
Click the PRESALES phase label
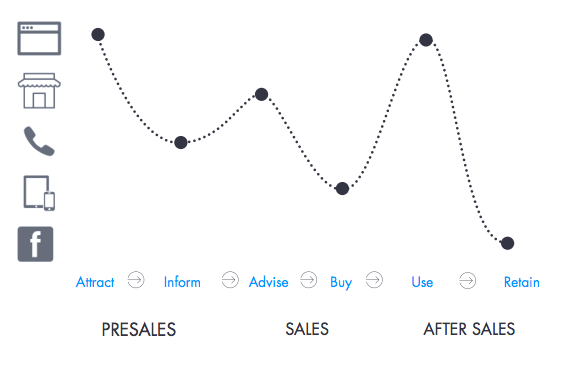(139, 330)
